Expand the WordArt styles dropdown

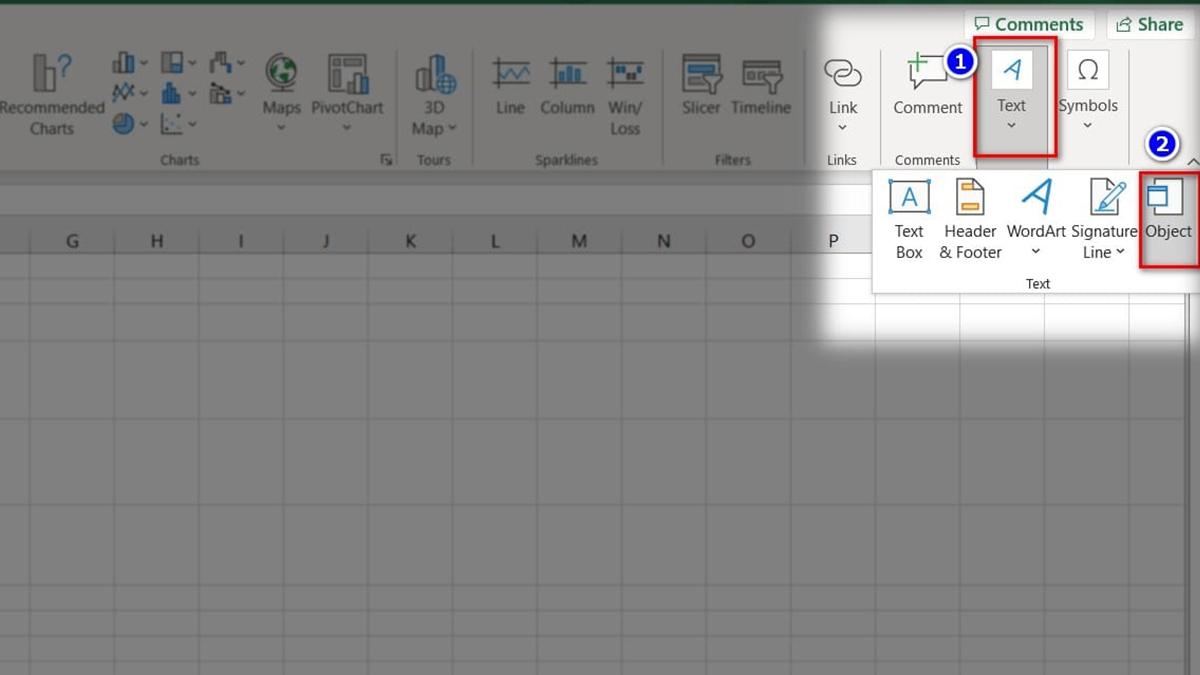tap(1036, 252)
